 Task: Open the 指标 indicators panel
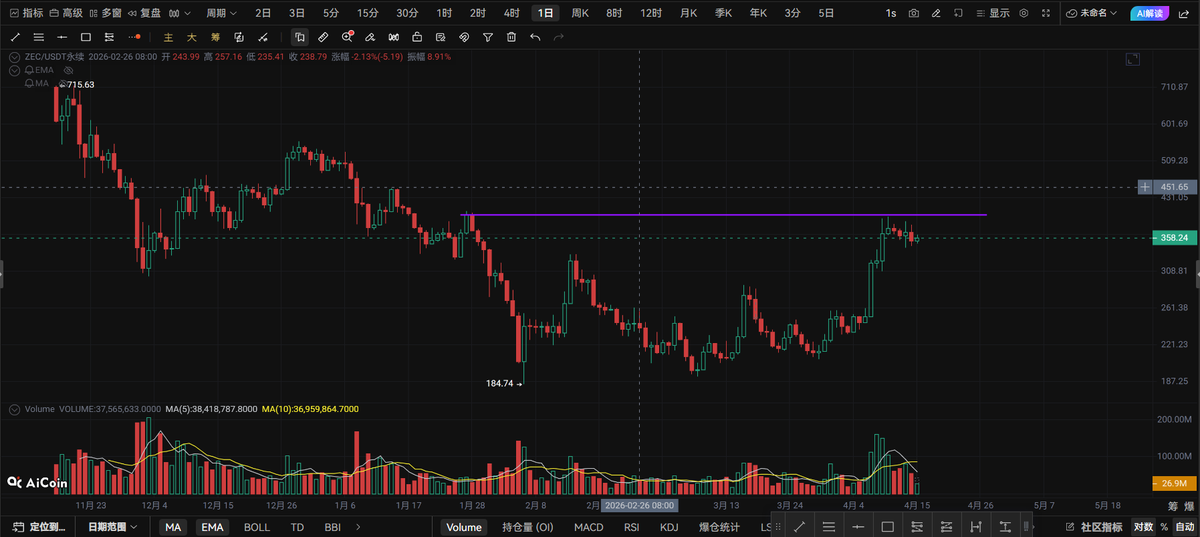[26, 13]
